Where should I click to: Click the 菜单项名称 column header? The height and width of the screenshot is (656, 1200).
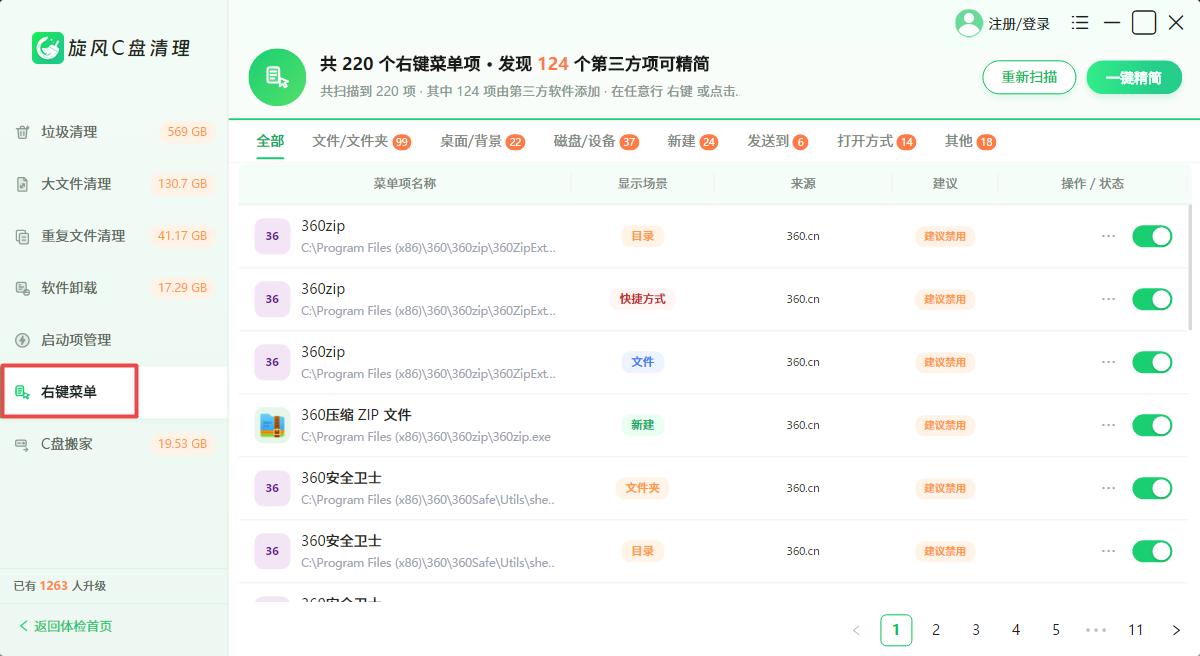pos(405,183)
